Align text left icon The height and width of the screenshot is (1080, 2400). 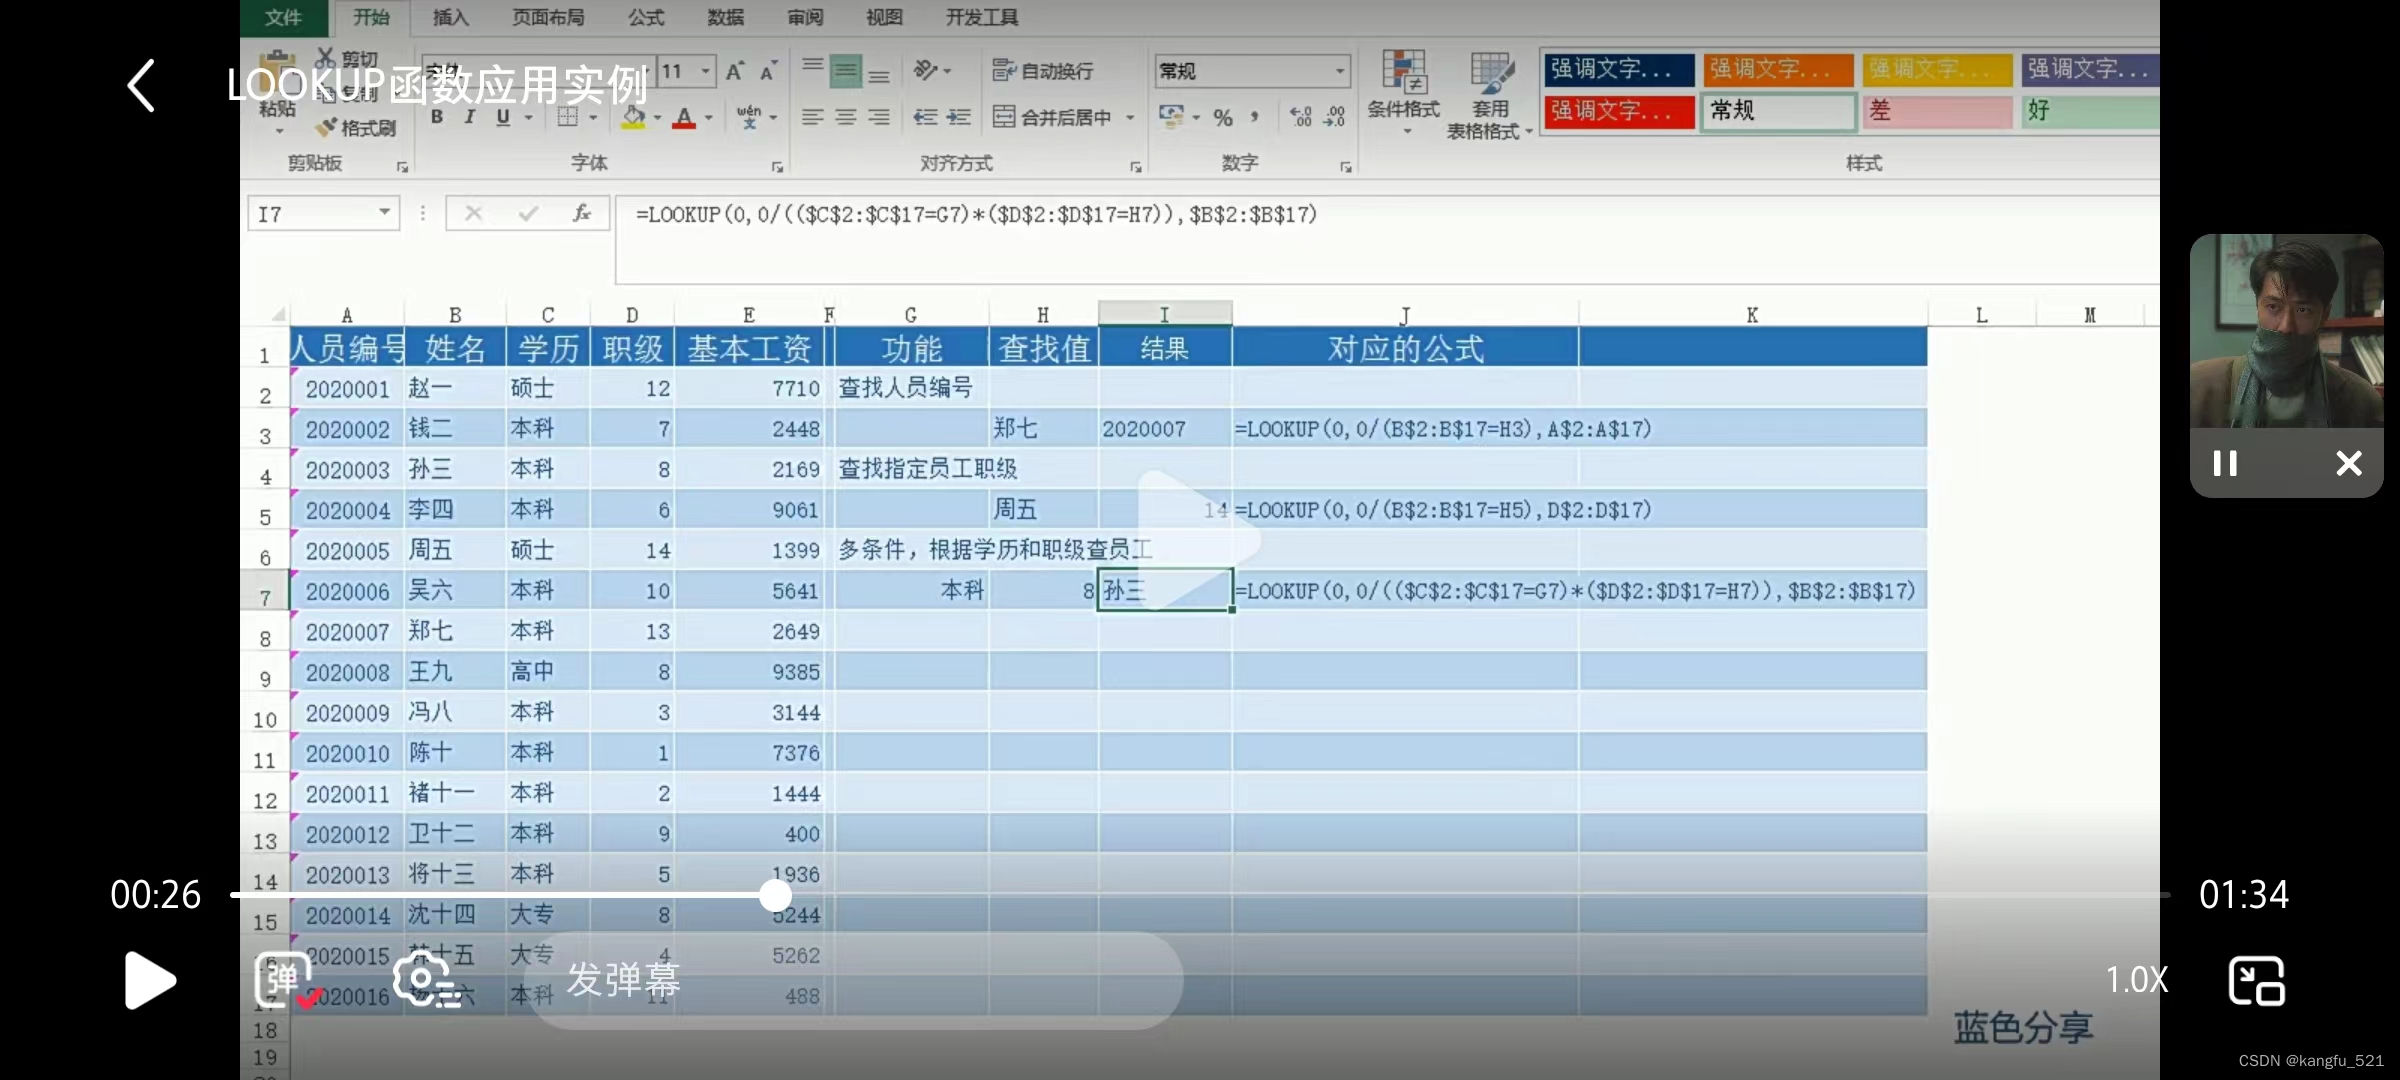click(813, 117)
